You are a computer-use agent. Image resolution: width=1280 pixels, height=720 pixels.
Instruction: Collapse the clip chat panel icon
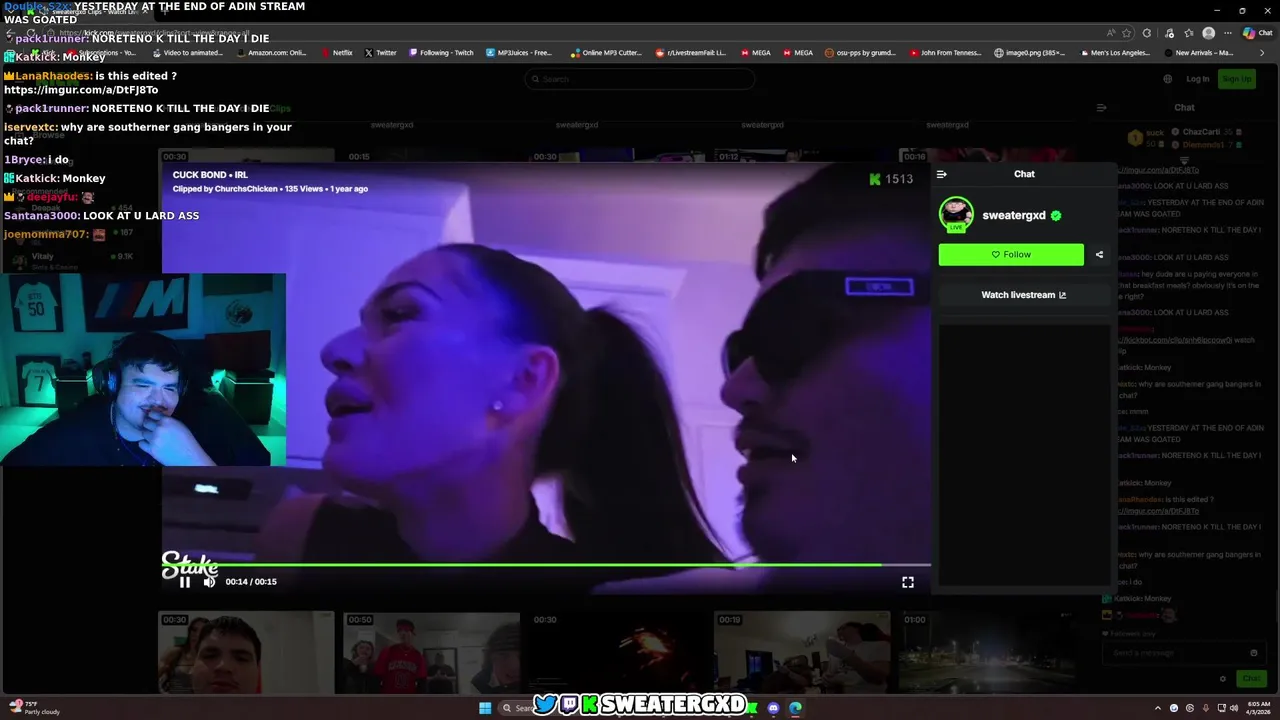pyautogui.click(x=941, y=174)
